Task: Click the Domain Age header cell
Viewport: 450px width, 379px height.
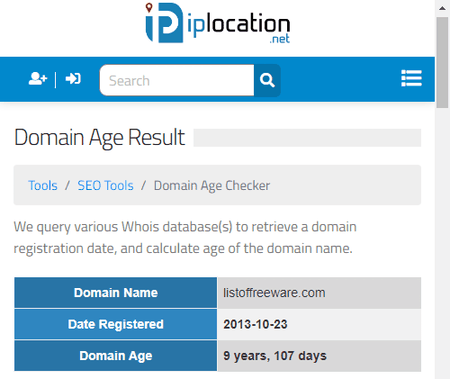Action: [116, 356]
